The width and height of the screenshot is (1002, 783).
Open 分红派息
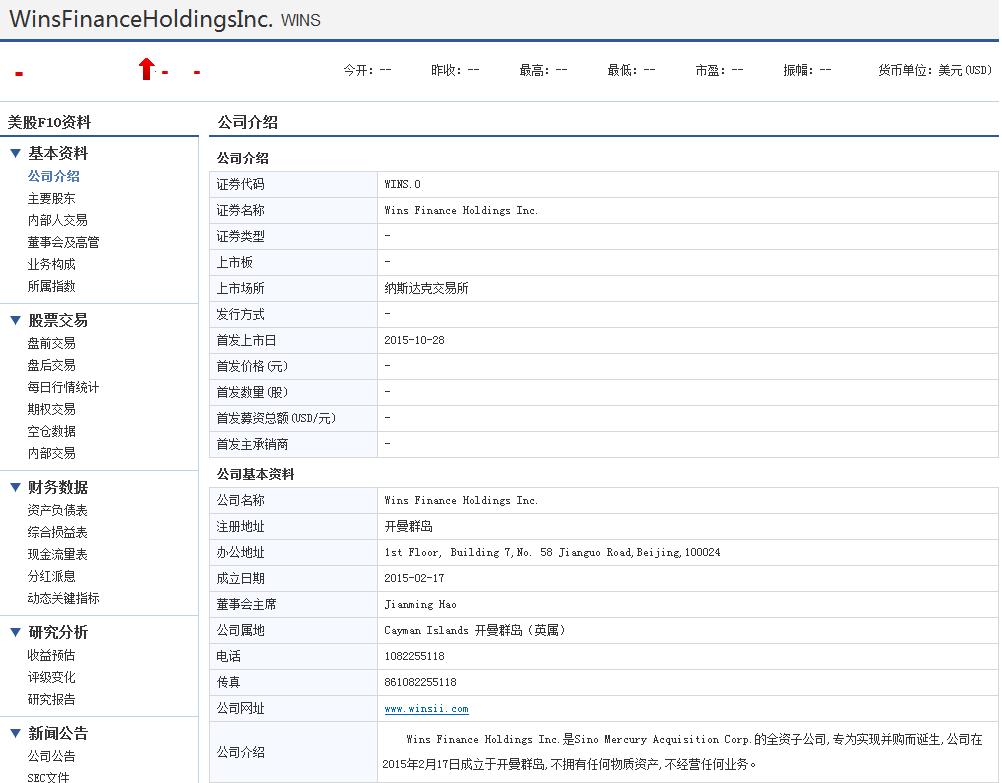click(51, 577)
